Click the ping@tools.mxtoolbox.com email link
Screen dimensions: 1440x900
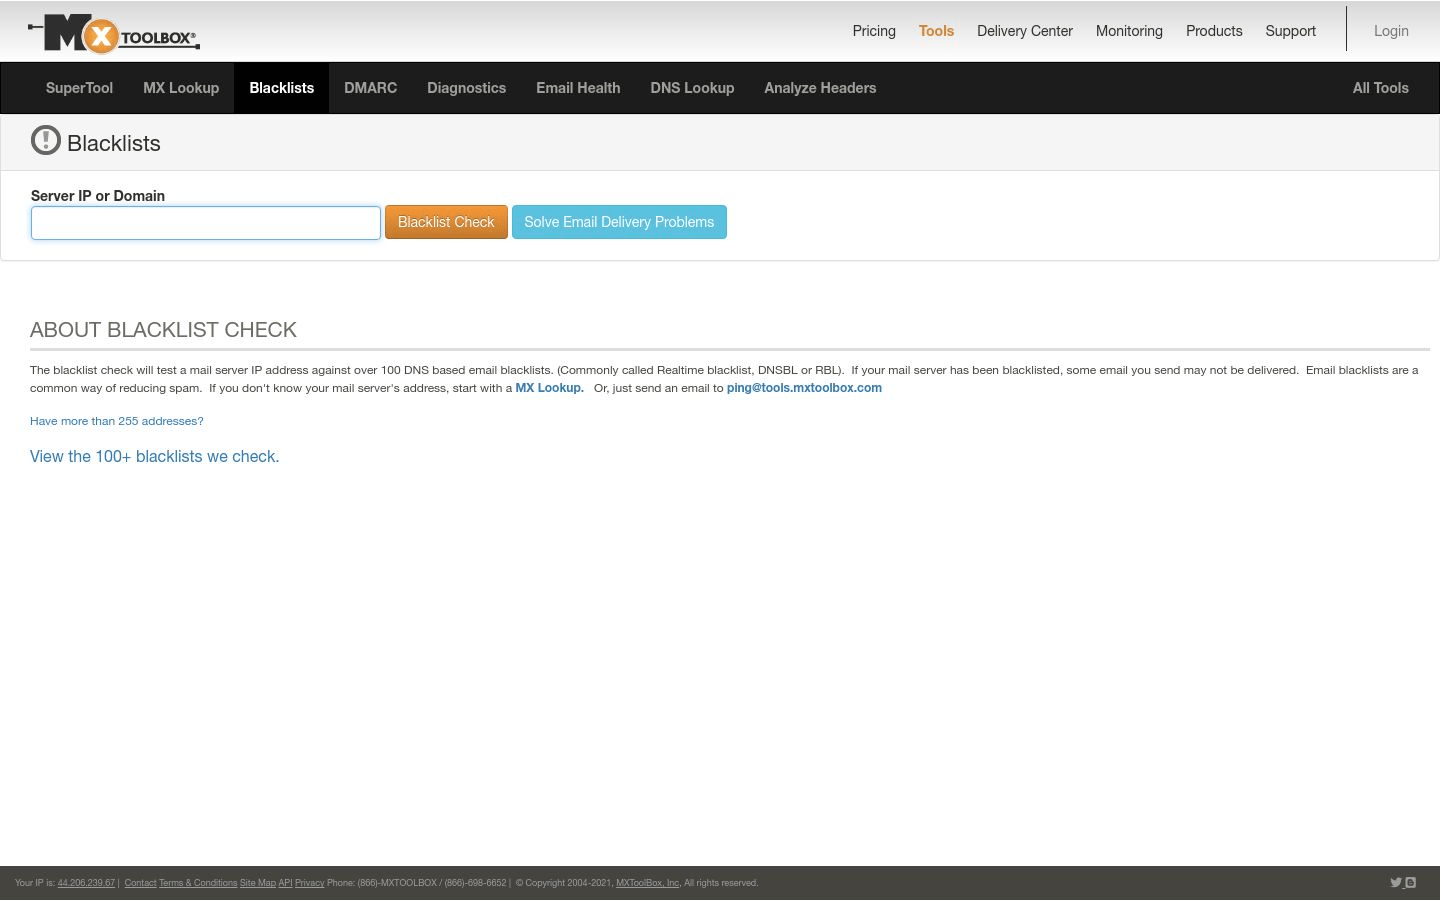[x=804, y=388]
